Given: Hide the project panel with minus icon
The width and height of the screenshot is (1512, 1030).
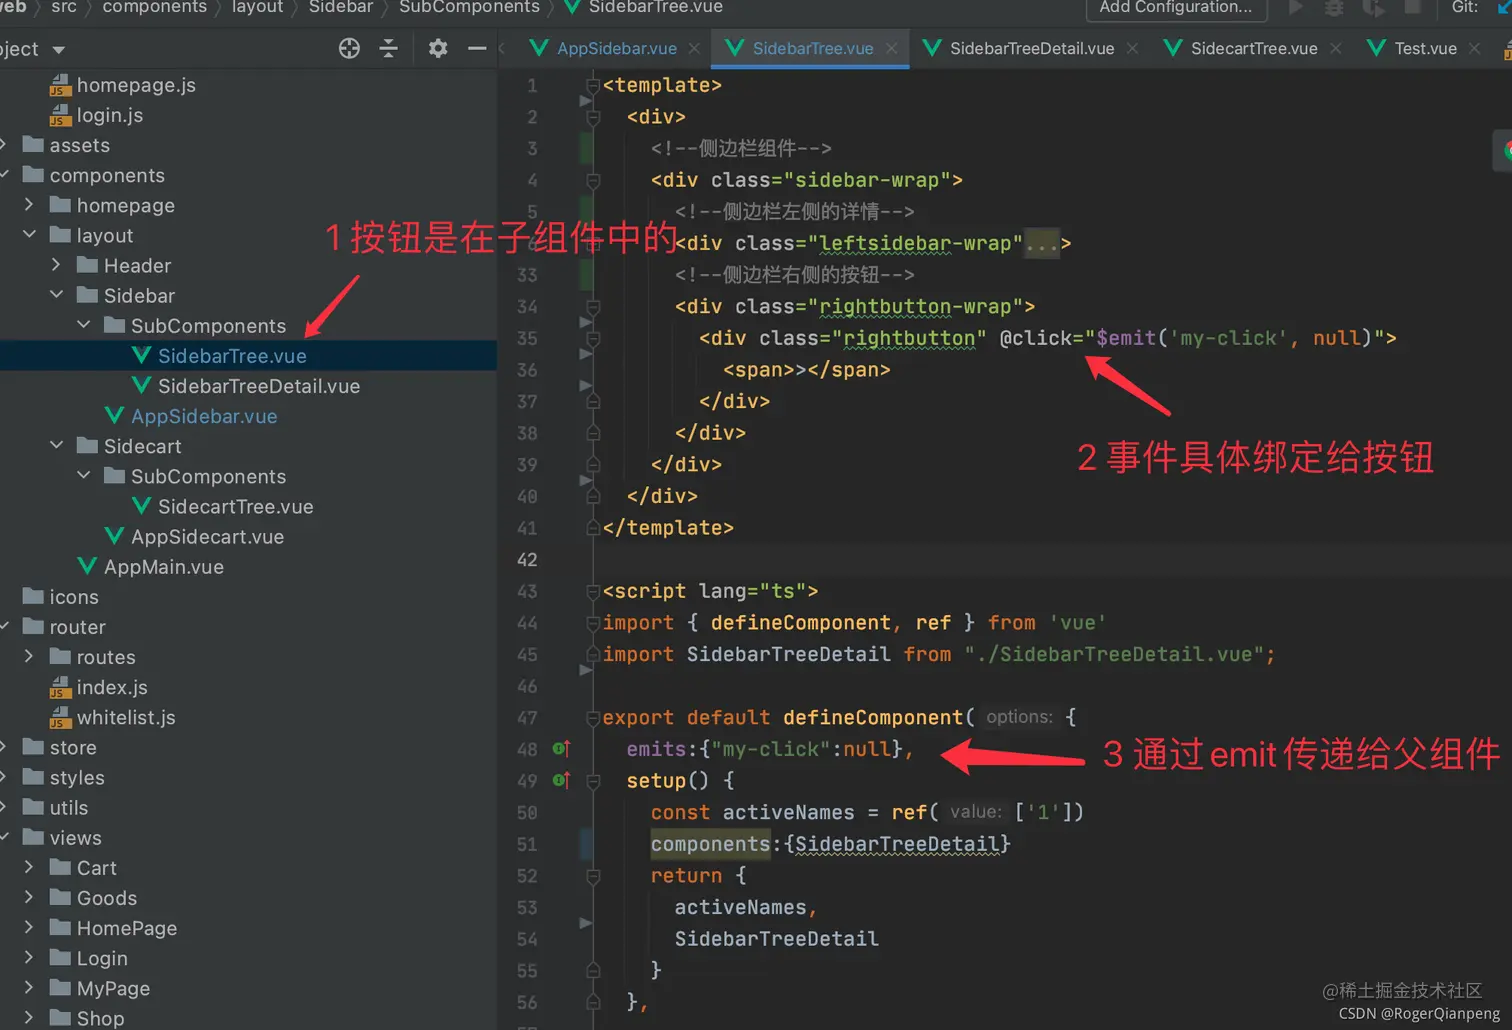Looking at the screenshot, I should pyautogui.click(x=477, y=48).
